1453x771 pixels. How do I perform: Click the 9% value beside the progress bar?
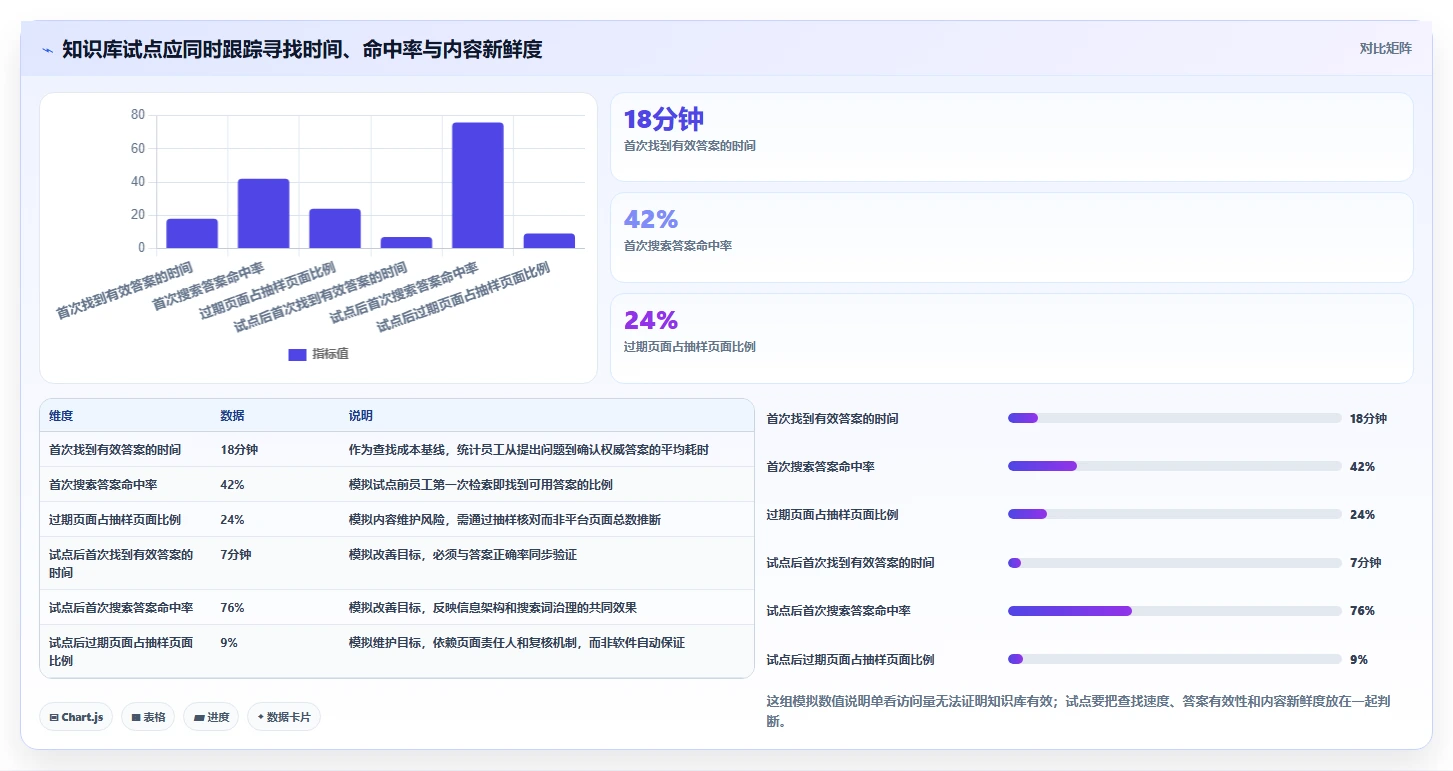click(x=1358, y=660)
